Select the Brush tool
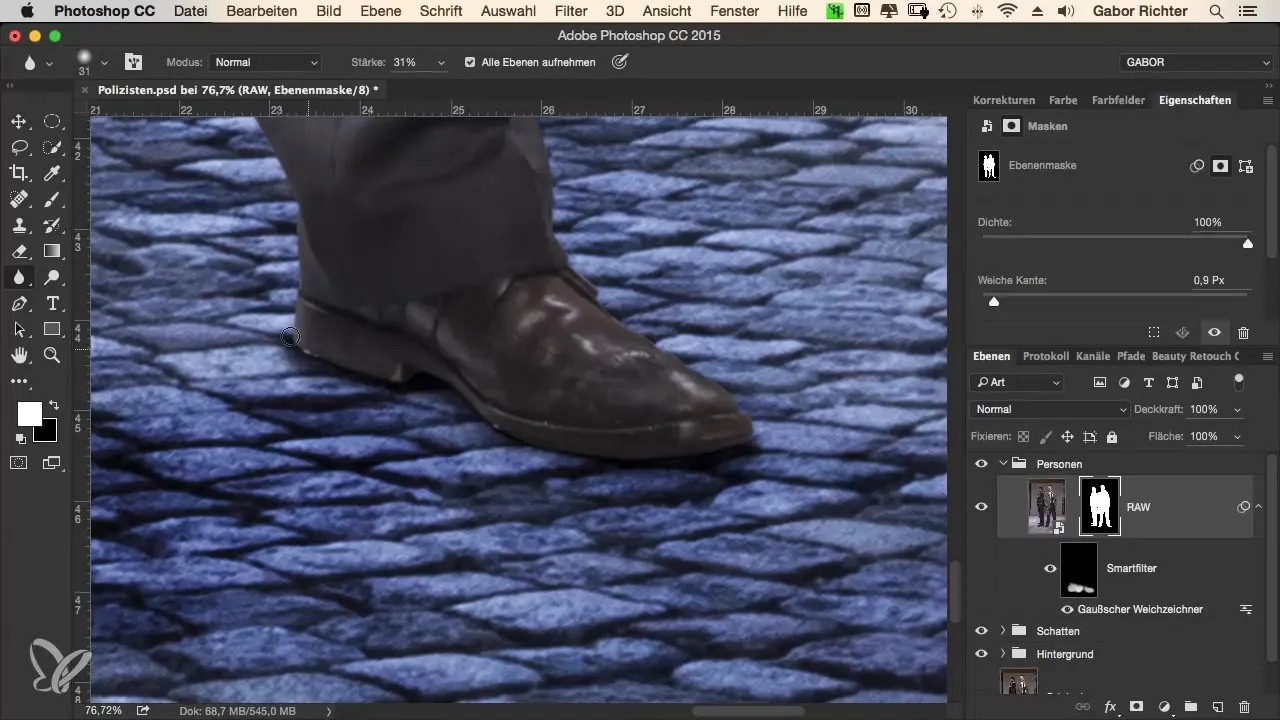1280x720 pixels. point(52,200)
